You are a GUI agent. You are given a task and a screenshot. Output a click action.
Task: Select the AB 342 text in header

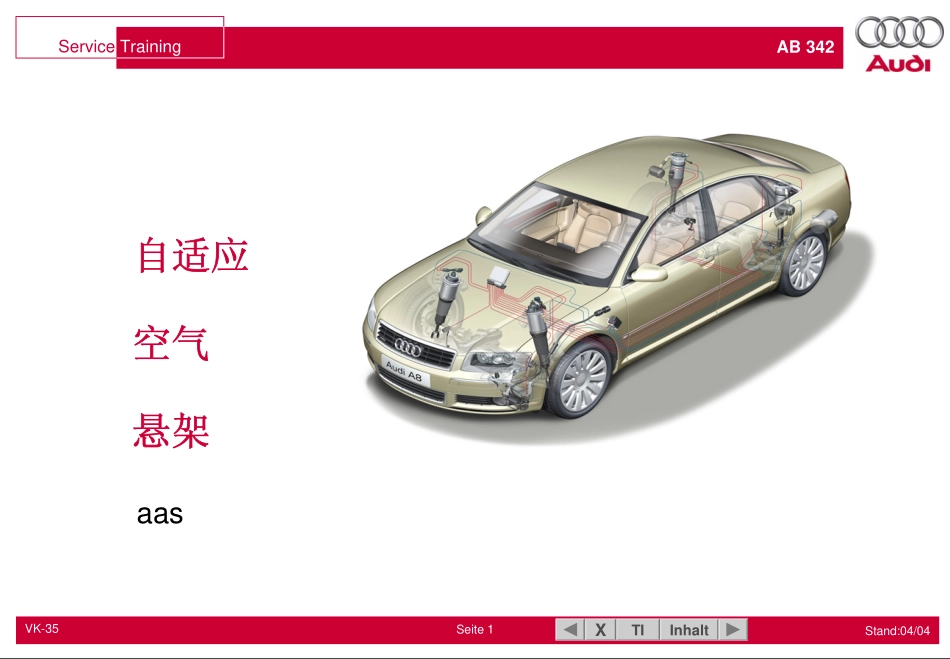805,47
